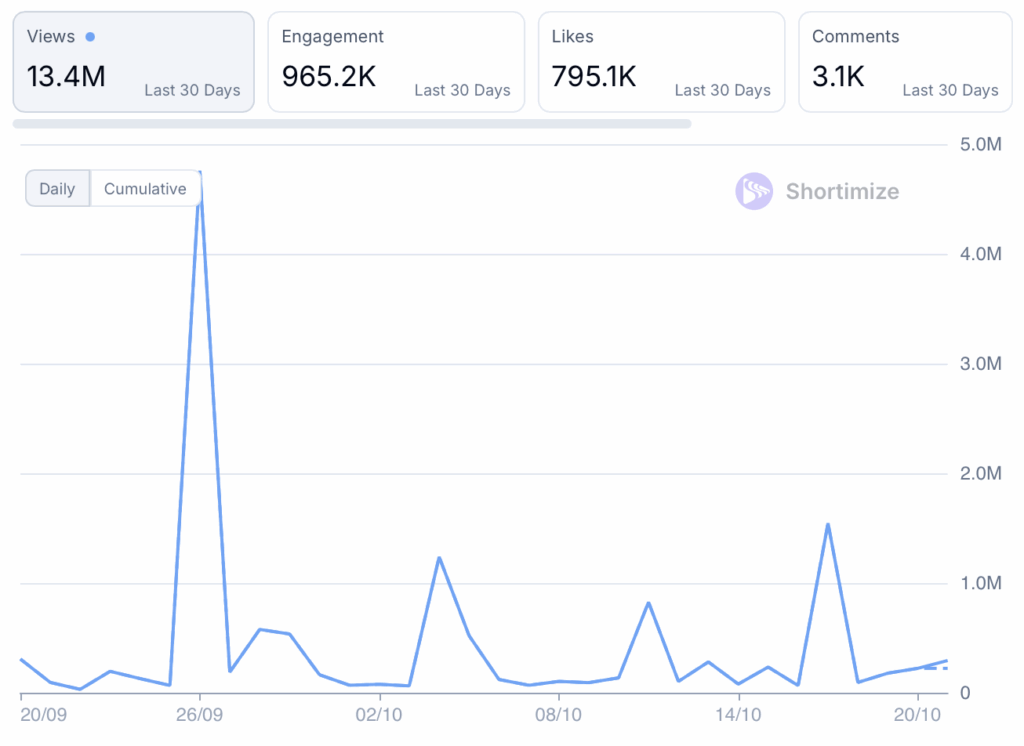Click the blue dot beside Views
The height and width of the screenshot is (746, 1024).
(90, 37)
